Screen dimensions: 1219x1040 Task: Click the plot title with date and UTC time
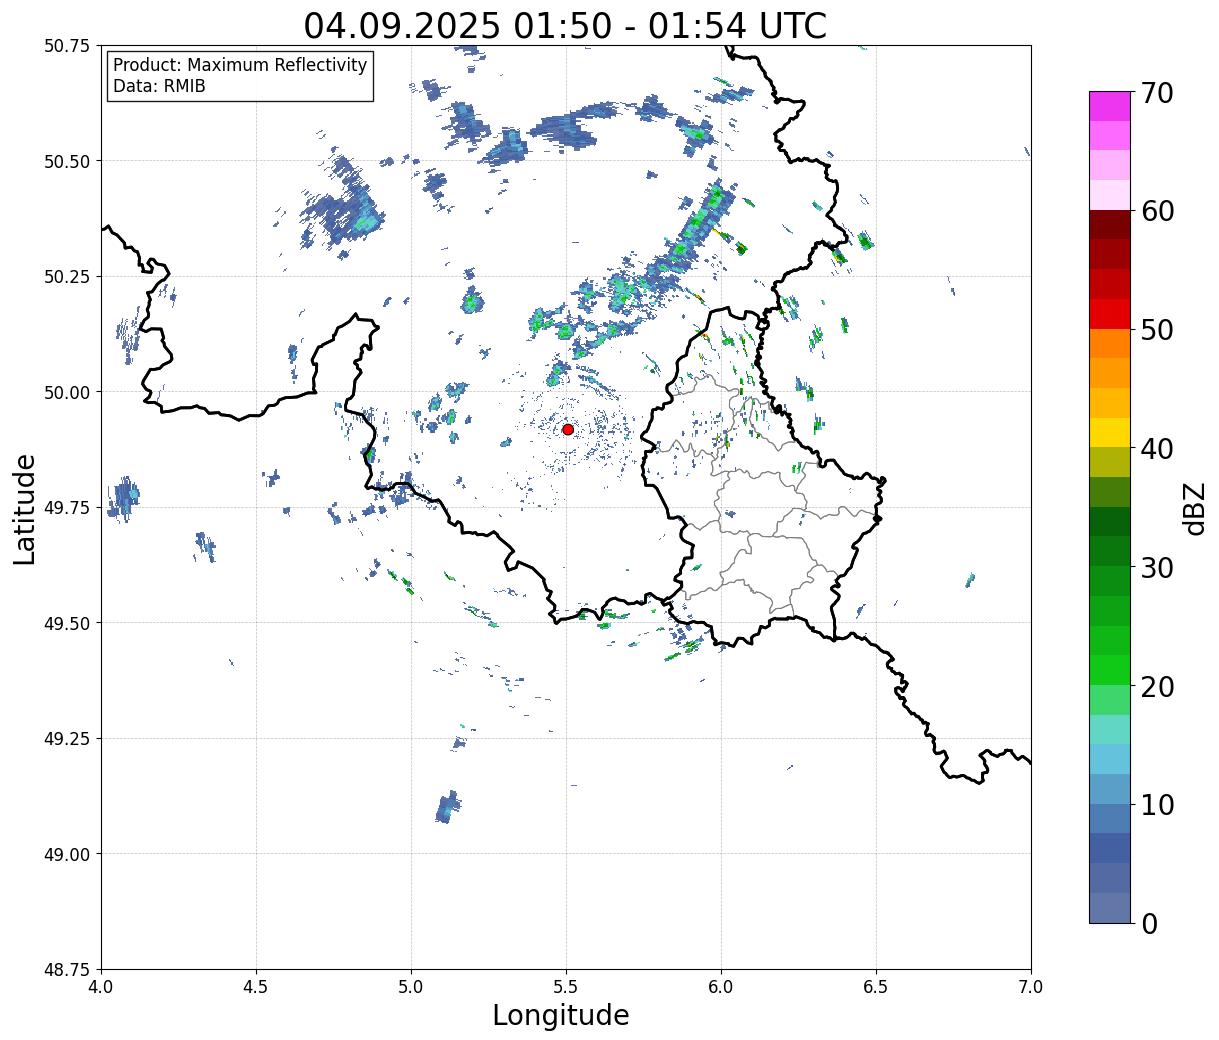coord(565,26)
